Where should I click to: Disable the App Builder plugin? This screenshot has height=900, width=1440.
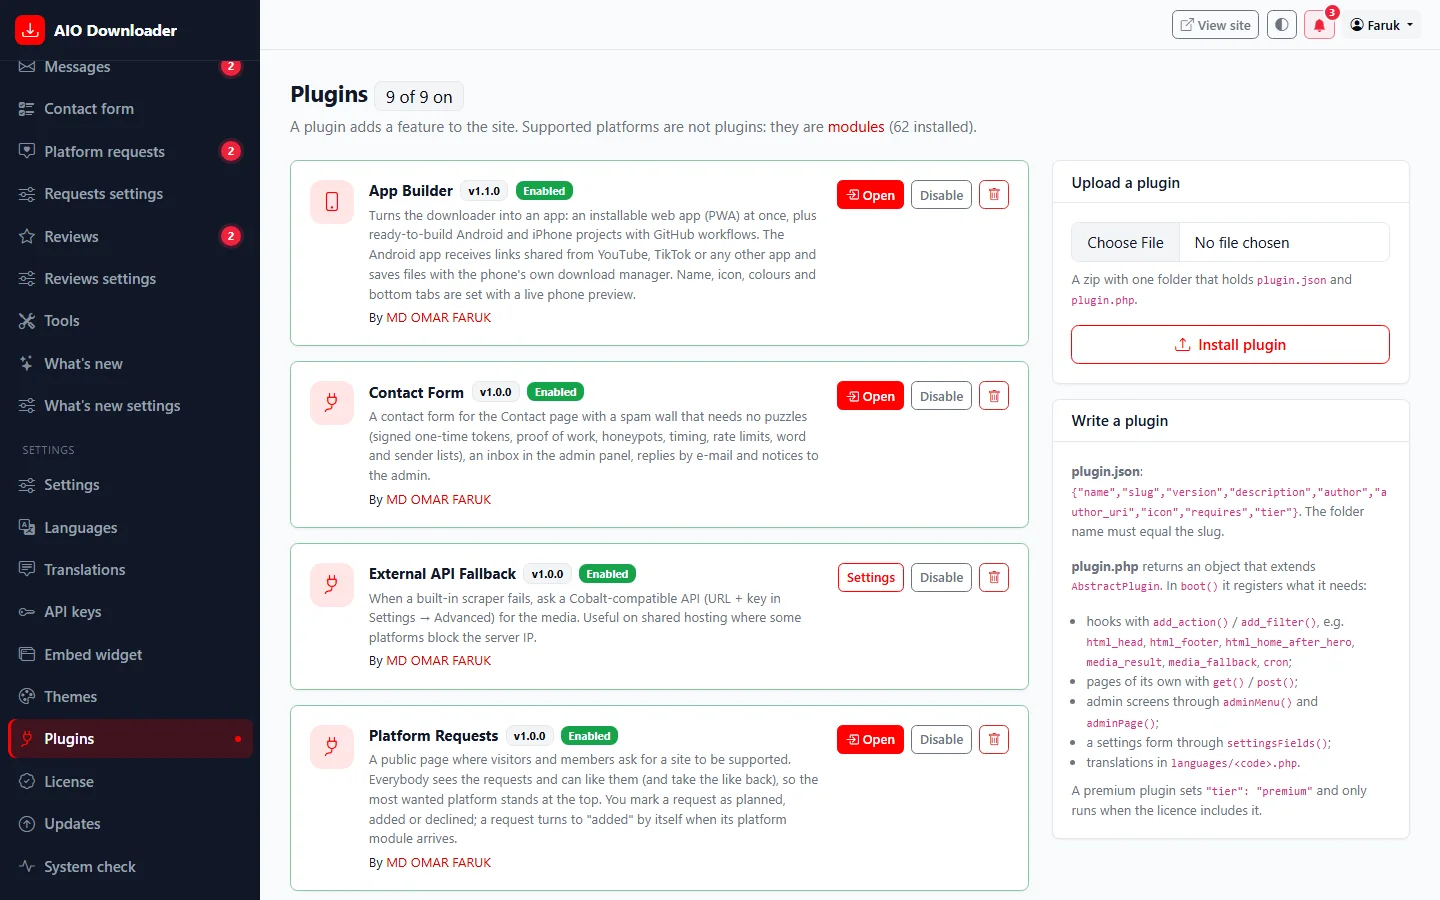click(x=941, y=195)
